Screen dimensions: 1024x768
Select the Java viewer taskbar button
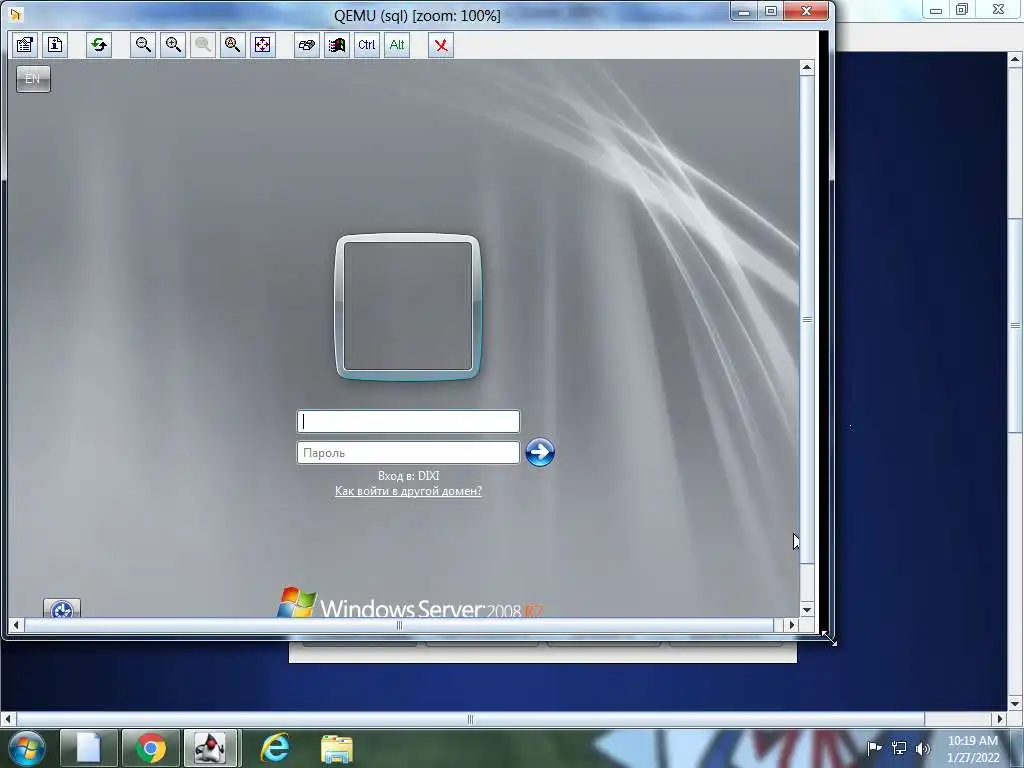point(211,748)
